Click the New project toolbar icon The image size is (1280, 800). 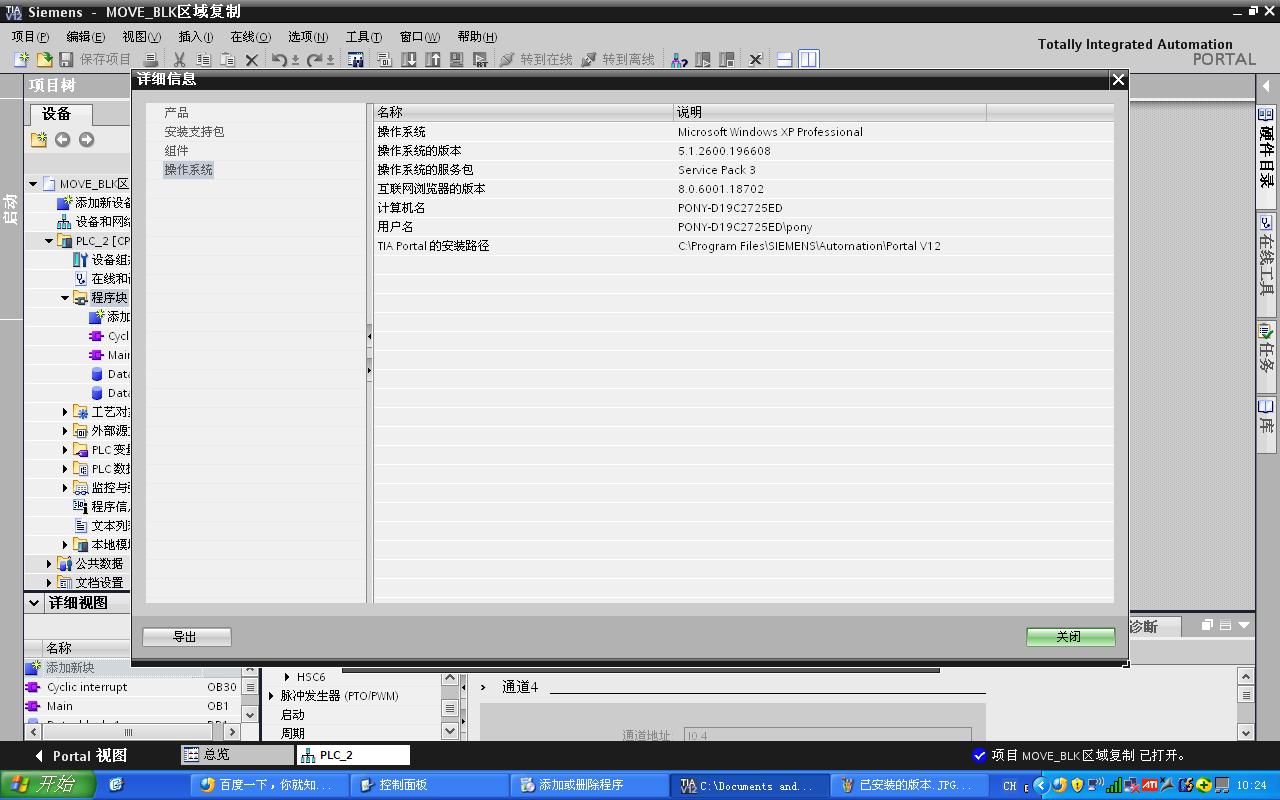[x=21, y=60]
